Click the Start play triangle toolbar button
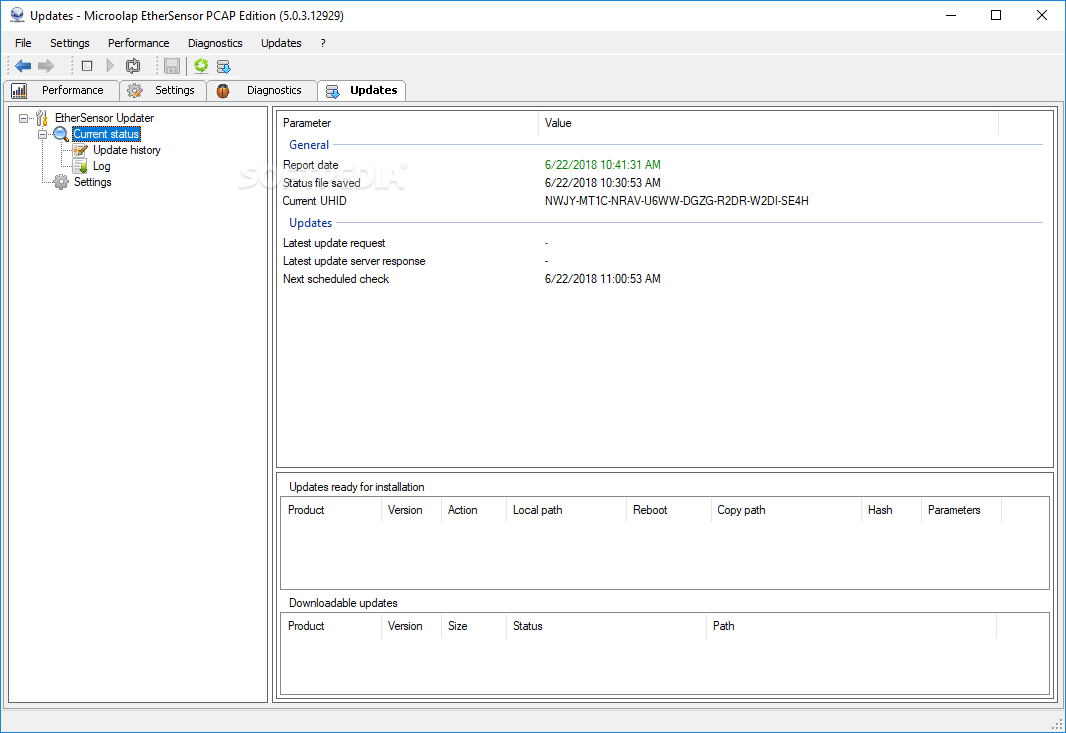 point(110,66)
